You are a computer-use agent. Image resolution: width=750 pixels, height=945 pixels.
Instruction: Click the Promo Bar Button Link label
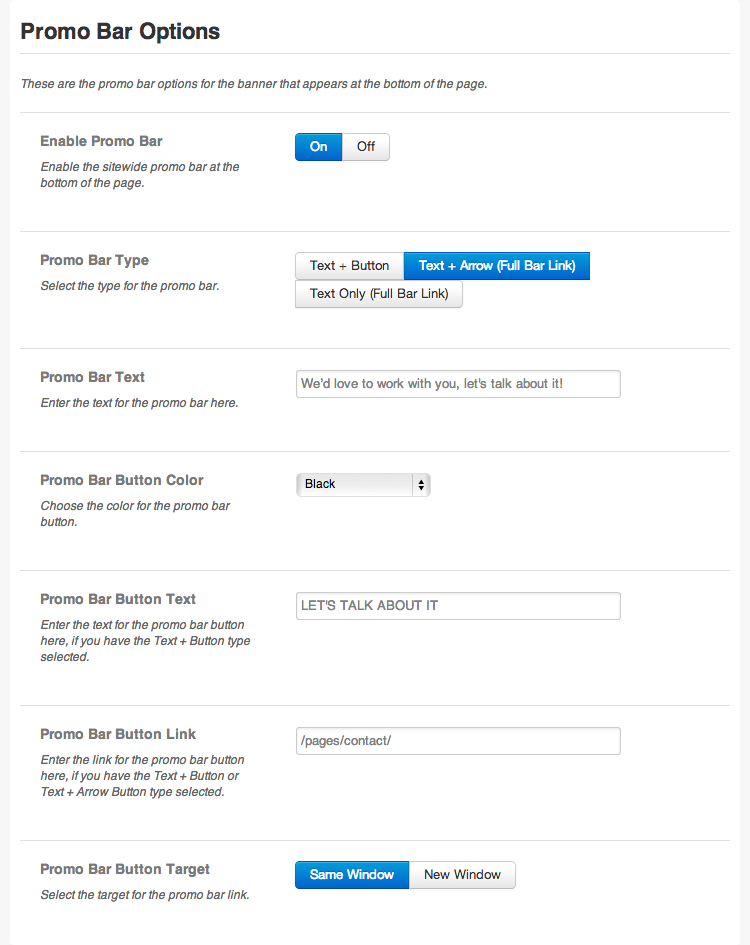coord(117,734)
